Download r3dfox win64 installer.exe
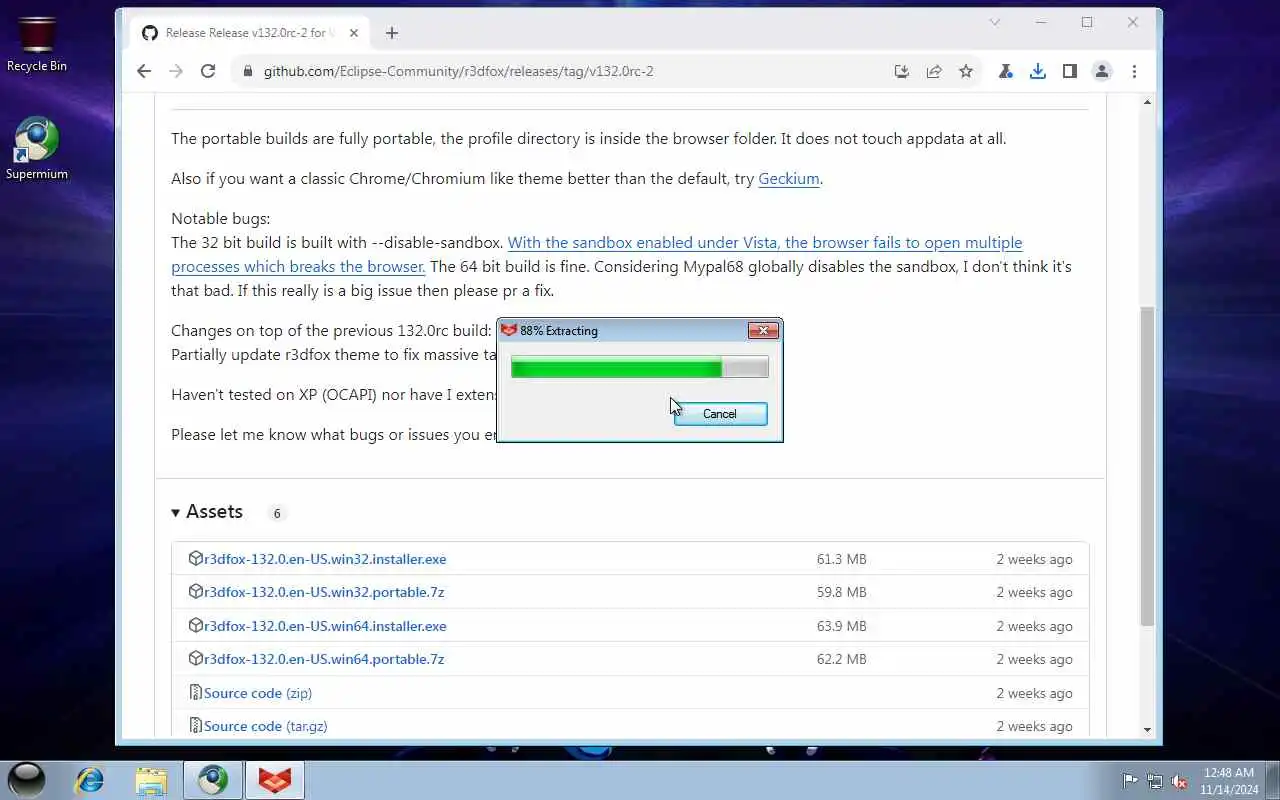This screenshot has width=1280, height=800. coord(325,626)
